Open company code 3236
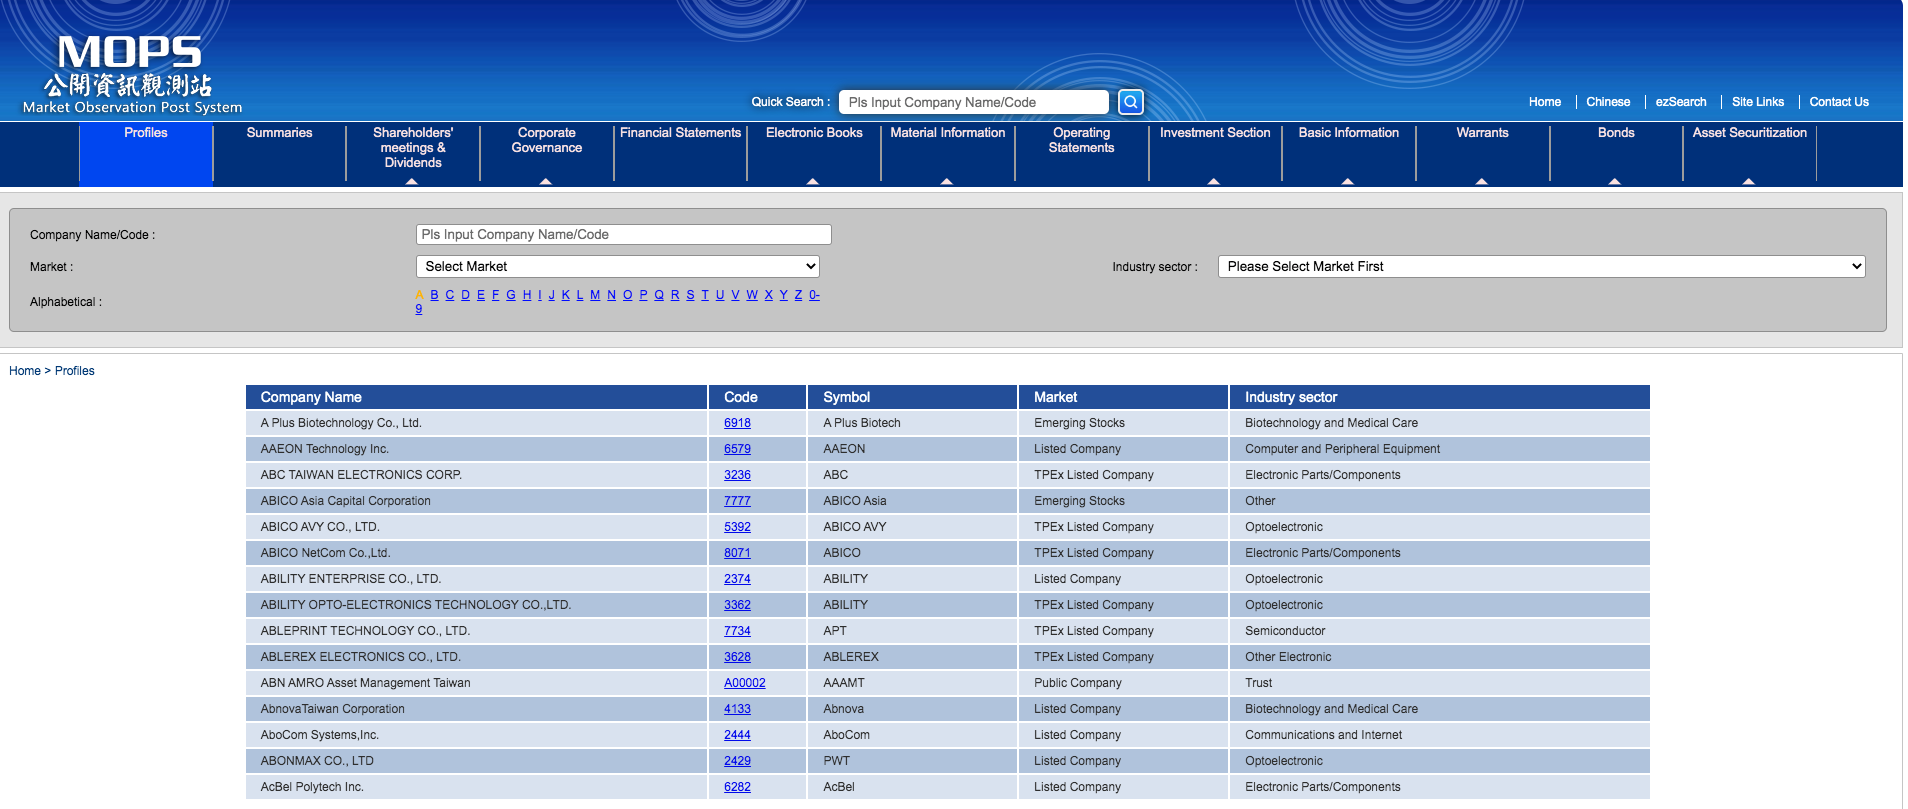This screenshot has width=1908, height=809. point(737,475)
